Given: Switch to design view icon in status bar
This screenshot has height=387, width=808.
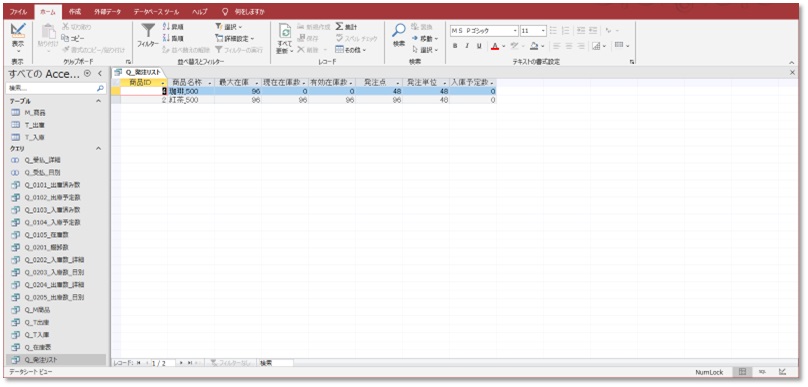Looking at the screenshot, I should coord(782,372).
